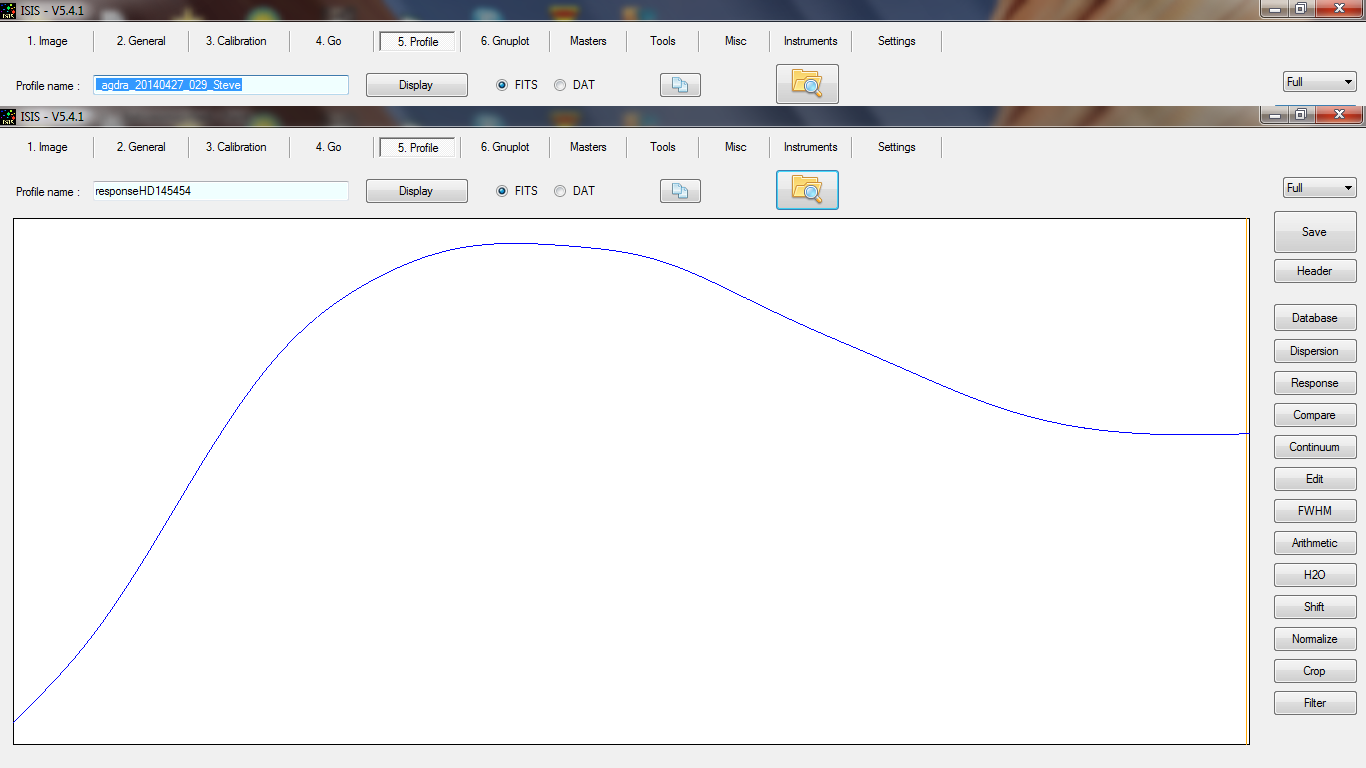This screenshot has width=1366, height=768.
Task: Click the copy icon in the upper ISIS window
Action: 680,85
